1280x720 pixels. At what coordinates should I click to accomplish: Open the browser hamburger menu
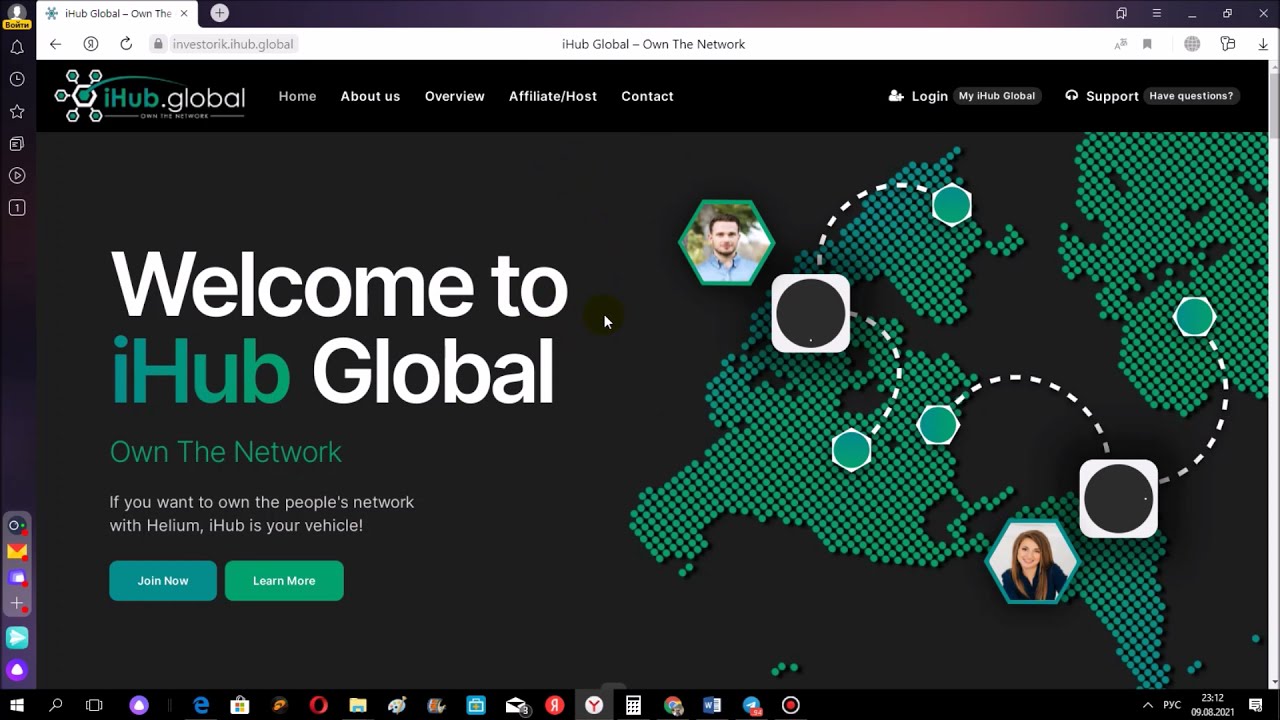[x=1157, y=13]
